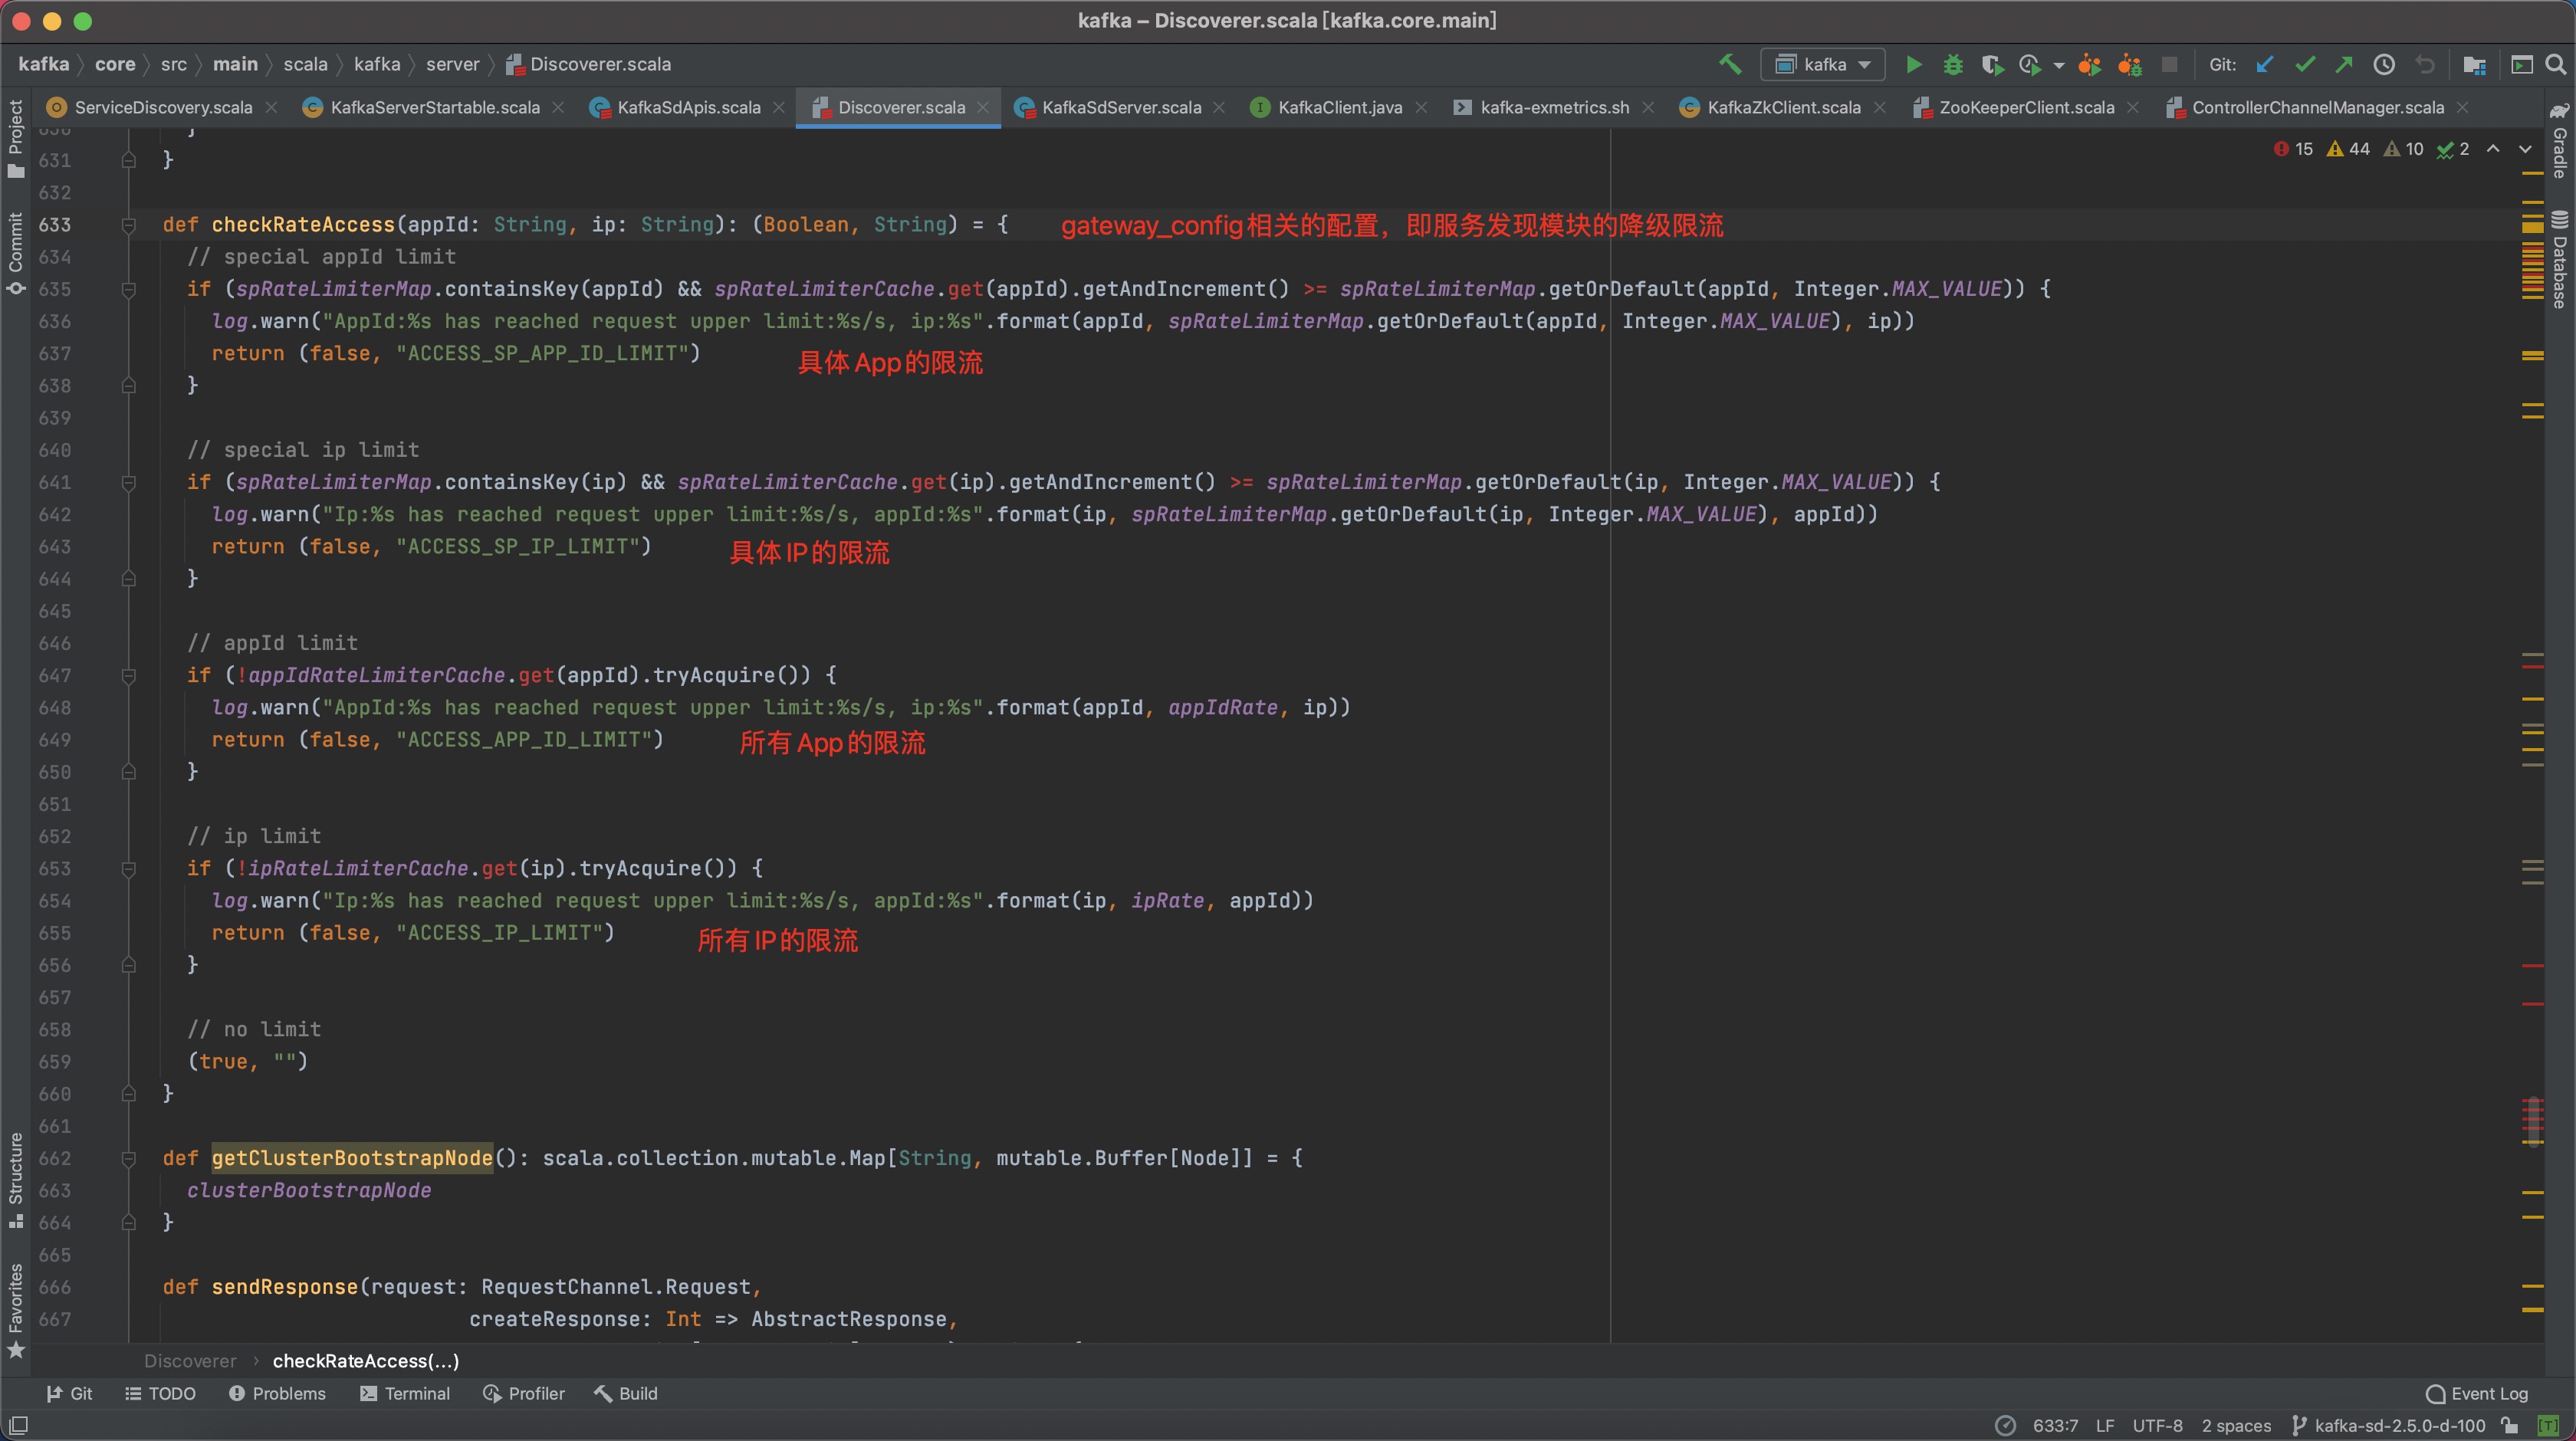Click Git commit checkmark icon
This screenshot has width=2576, height=1441.
(x=2305, y=65)
